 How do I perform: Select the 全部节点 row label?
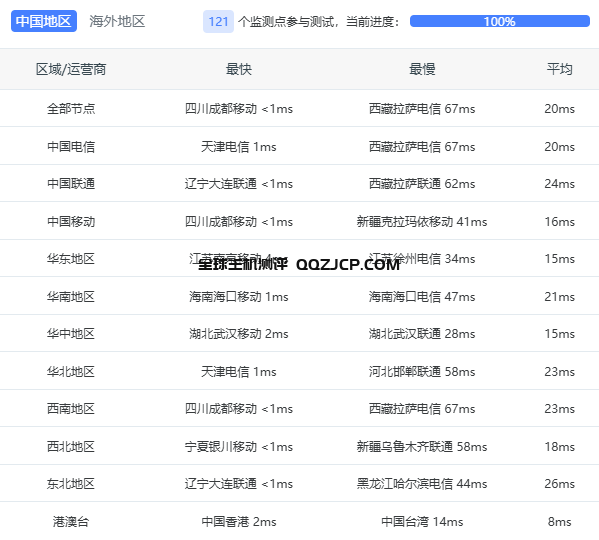tap(71, 109)
